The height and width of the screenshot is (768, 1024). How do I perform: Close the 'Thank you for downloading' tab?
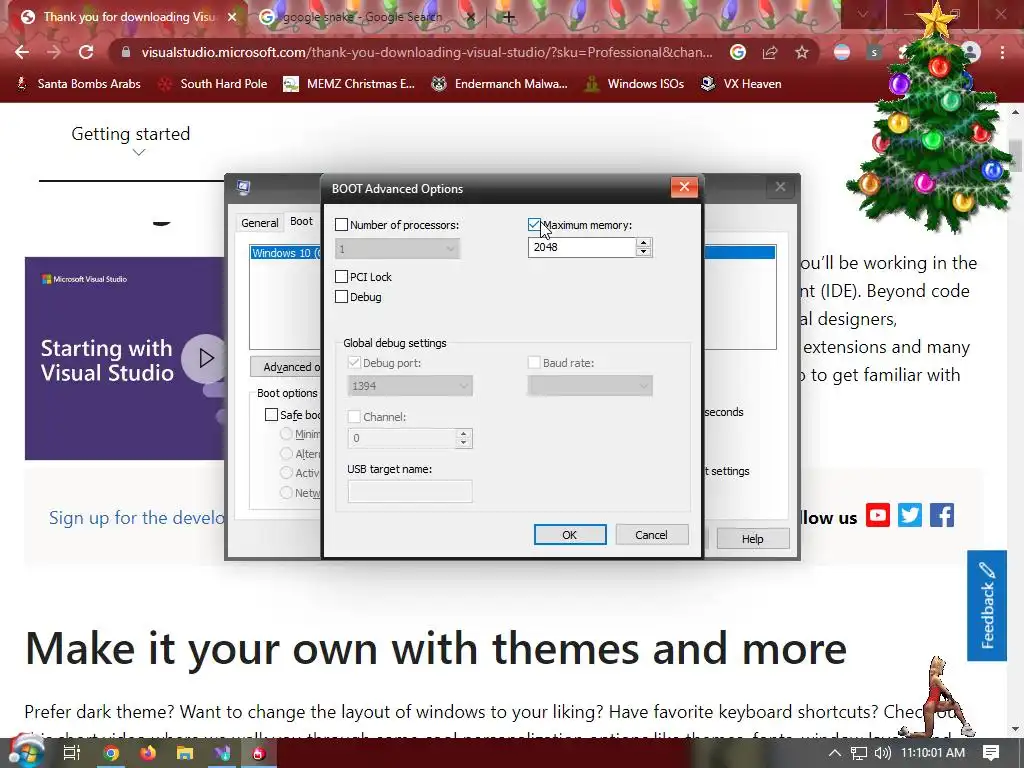click(232, 17)
